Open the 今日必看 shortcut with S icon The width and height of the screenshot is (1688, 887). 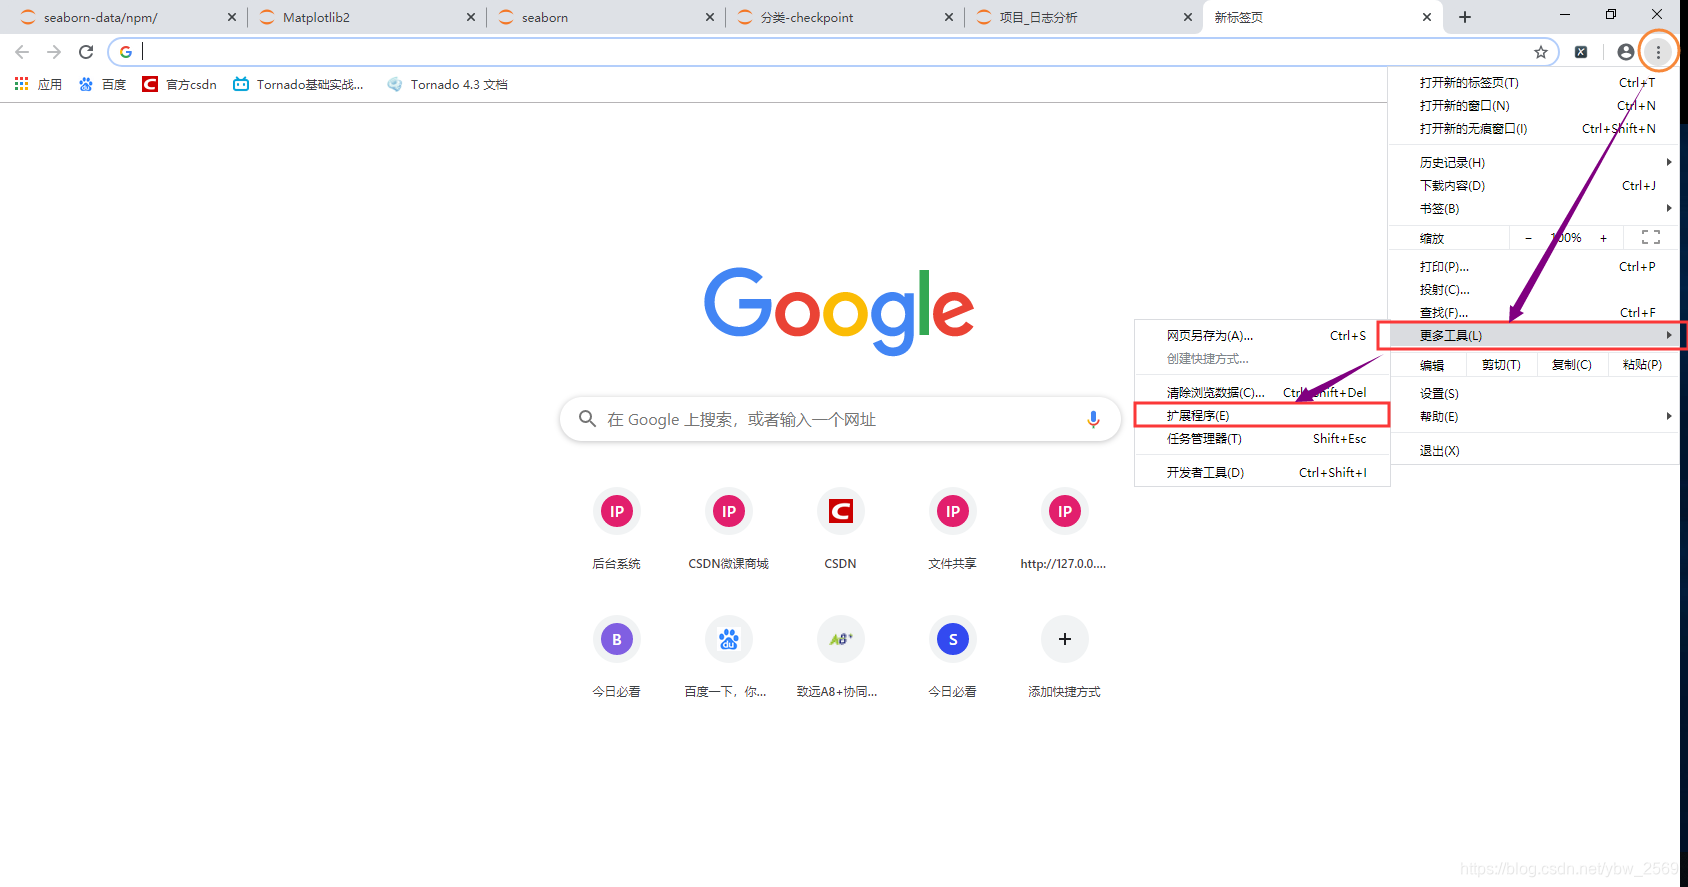click(953, 658)
